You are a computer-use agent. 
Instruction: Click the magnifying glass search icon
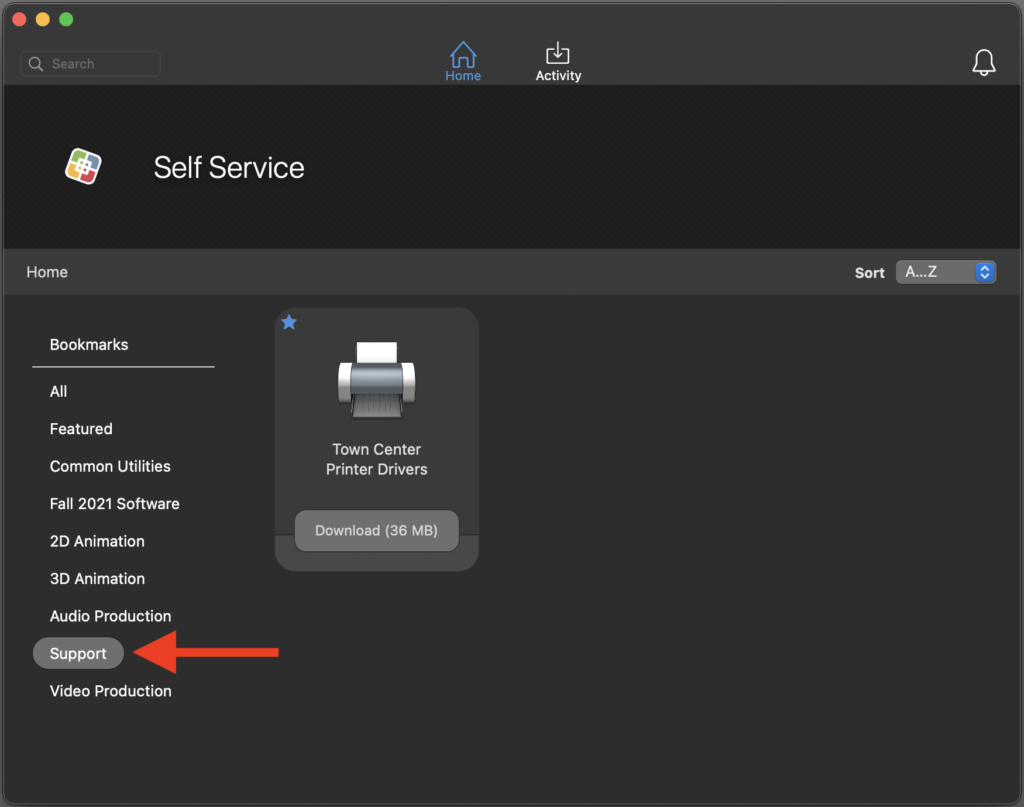click(36, 64)
